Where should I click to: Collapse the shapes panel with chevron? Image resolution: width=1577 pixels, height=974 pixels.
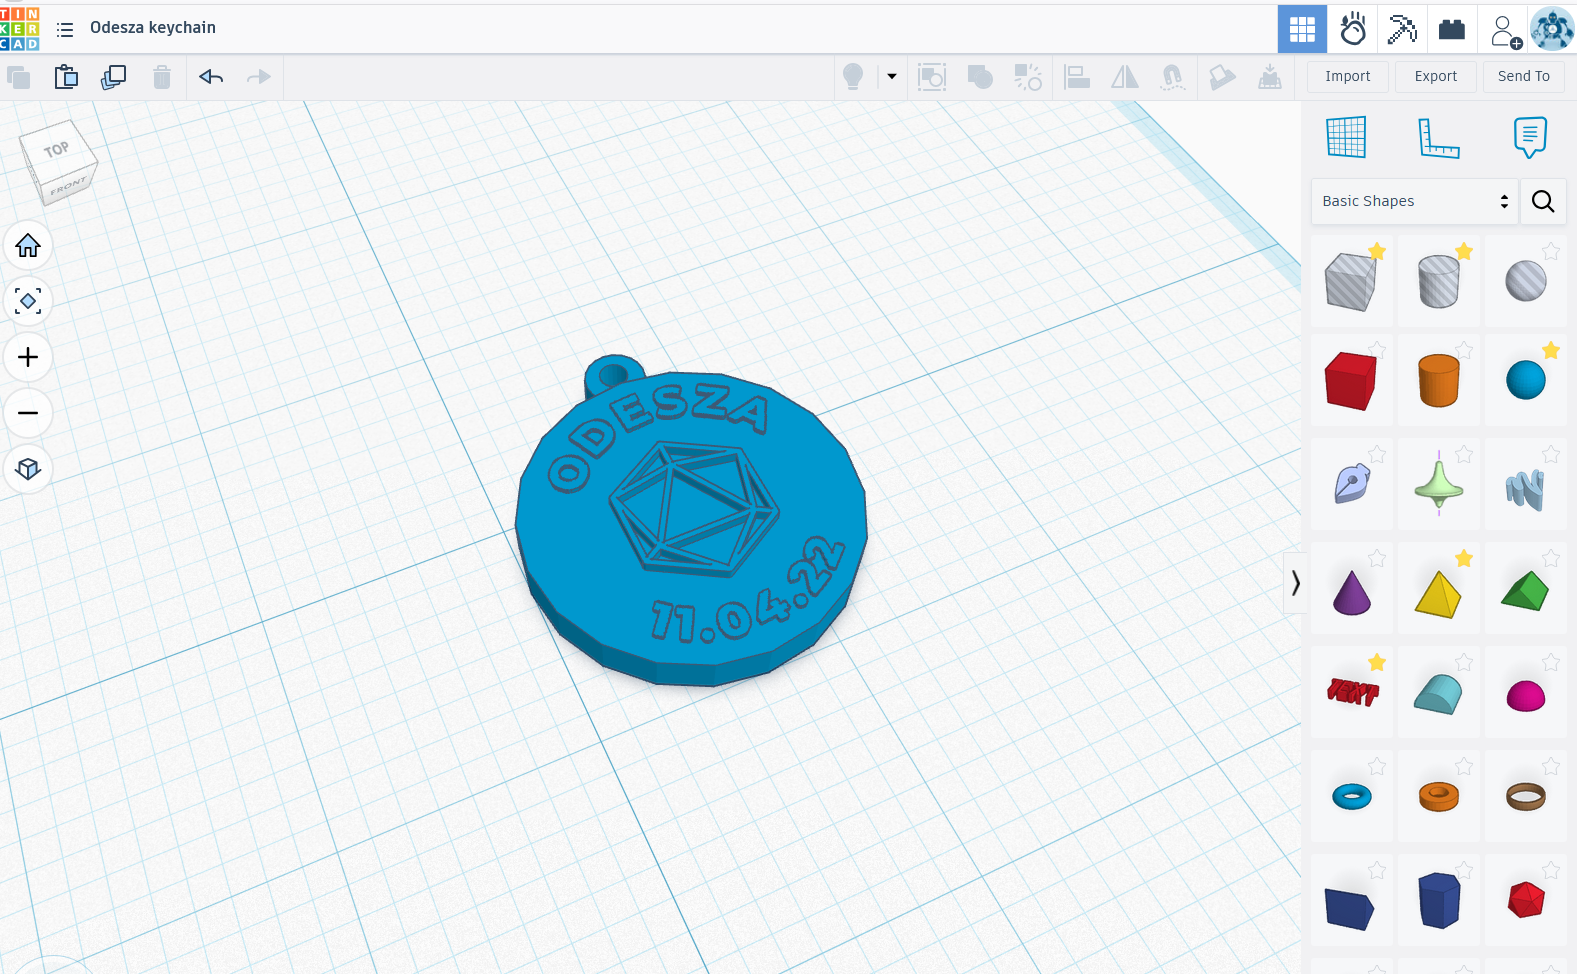(1295, 583)
